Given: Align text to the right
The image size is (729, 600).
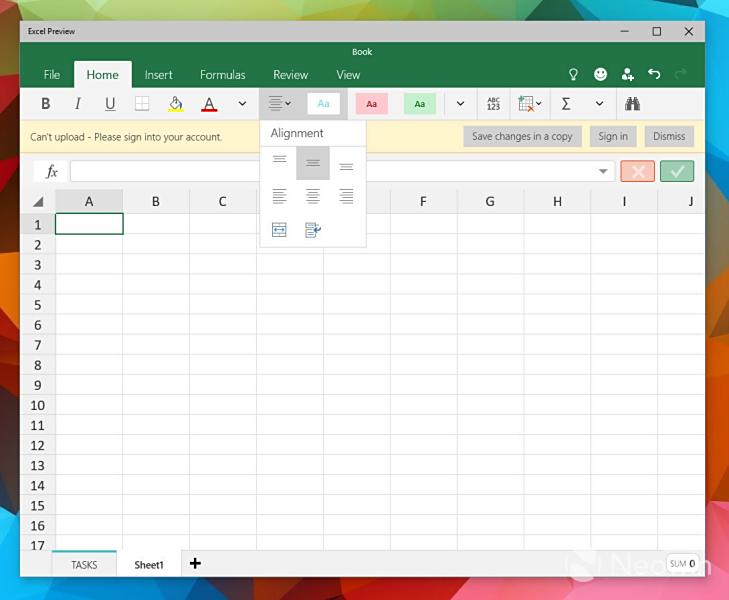Looking at the screenshot, I should pos(346,196).
